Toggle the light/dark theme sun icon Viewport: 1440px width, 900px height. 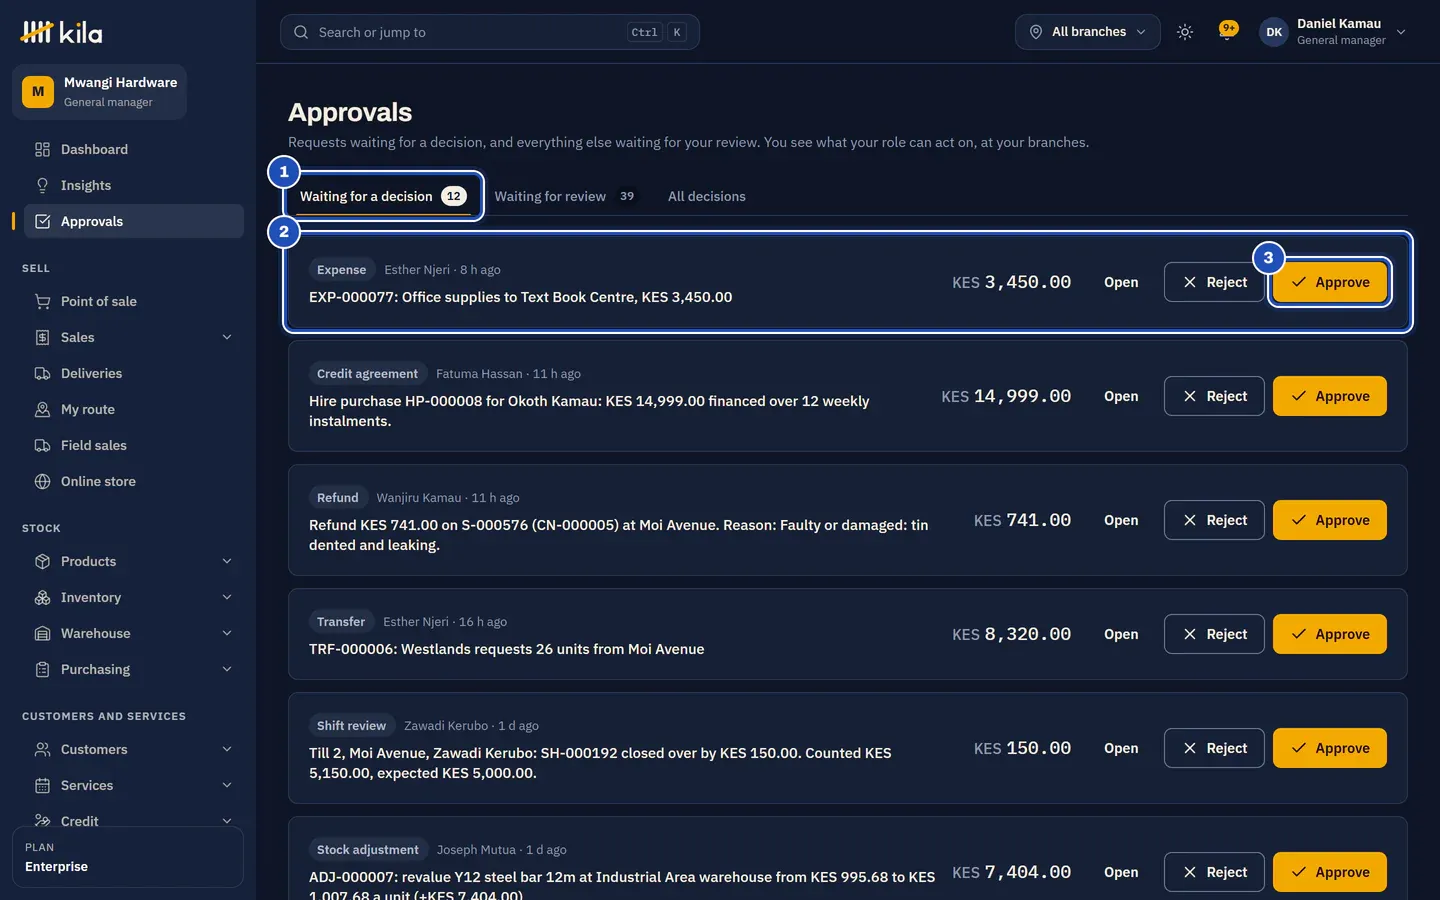click(x=1185, y=32)
